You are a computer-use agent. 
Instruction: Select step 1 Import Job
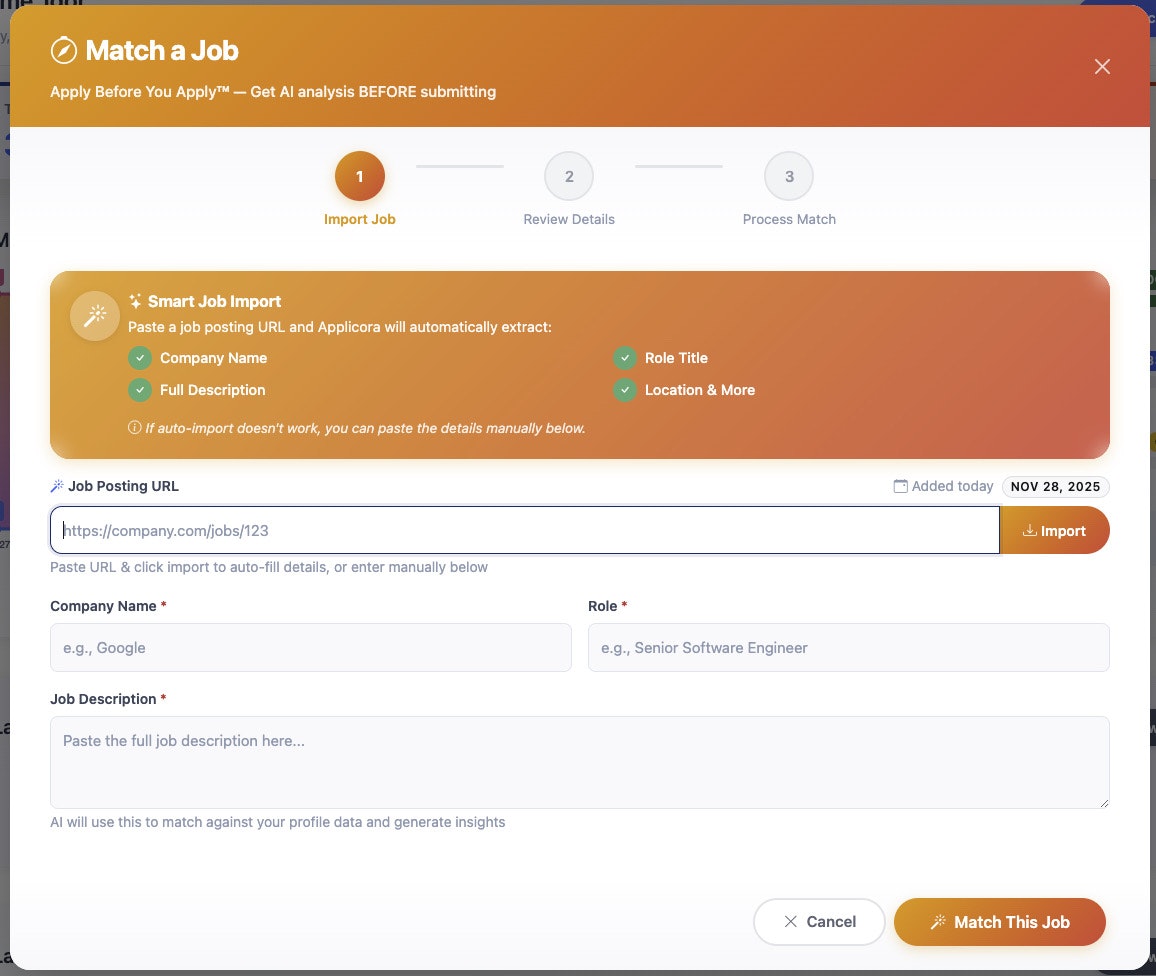359,176
